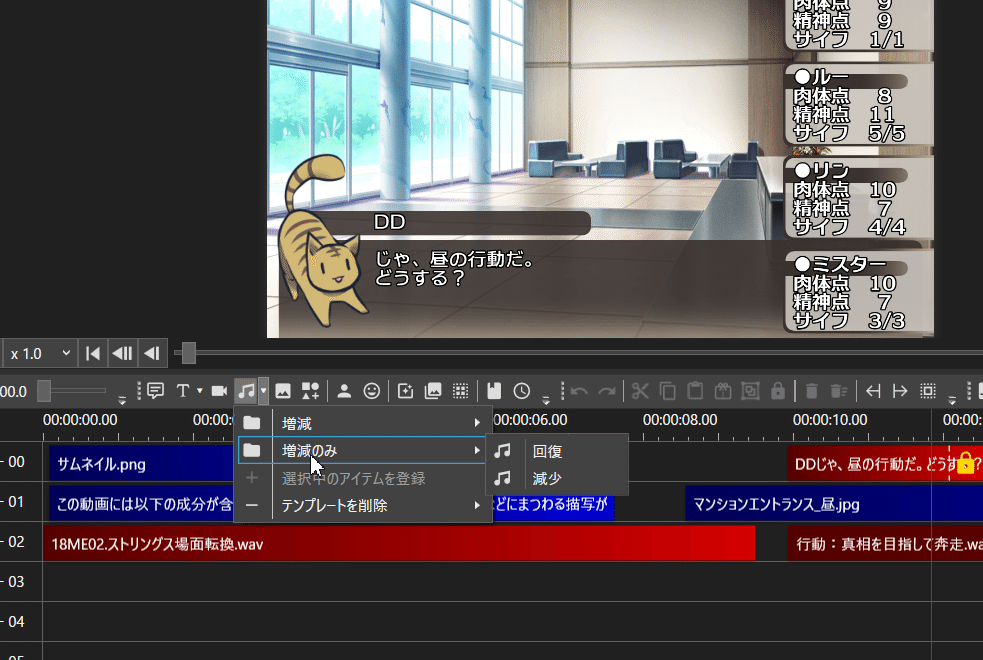
Task: Open overflow chevron after the timeline zoom slider
Action: pos(122,399)
